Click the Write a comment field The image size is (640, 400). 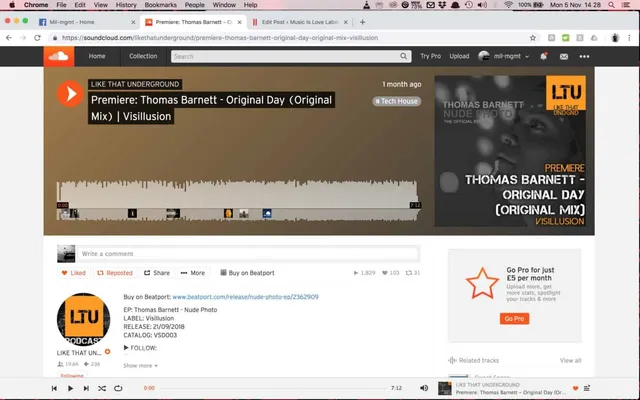(248, 254)
